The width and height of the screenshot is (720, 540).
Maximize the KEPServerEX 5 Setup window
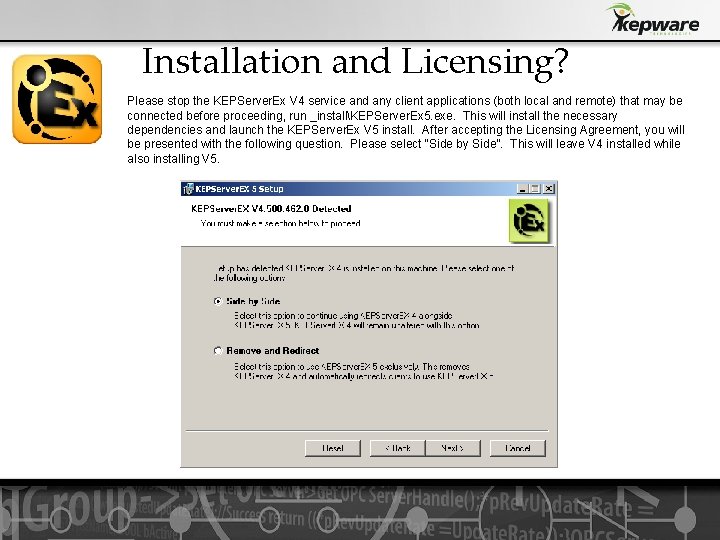535,189
